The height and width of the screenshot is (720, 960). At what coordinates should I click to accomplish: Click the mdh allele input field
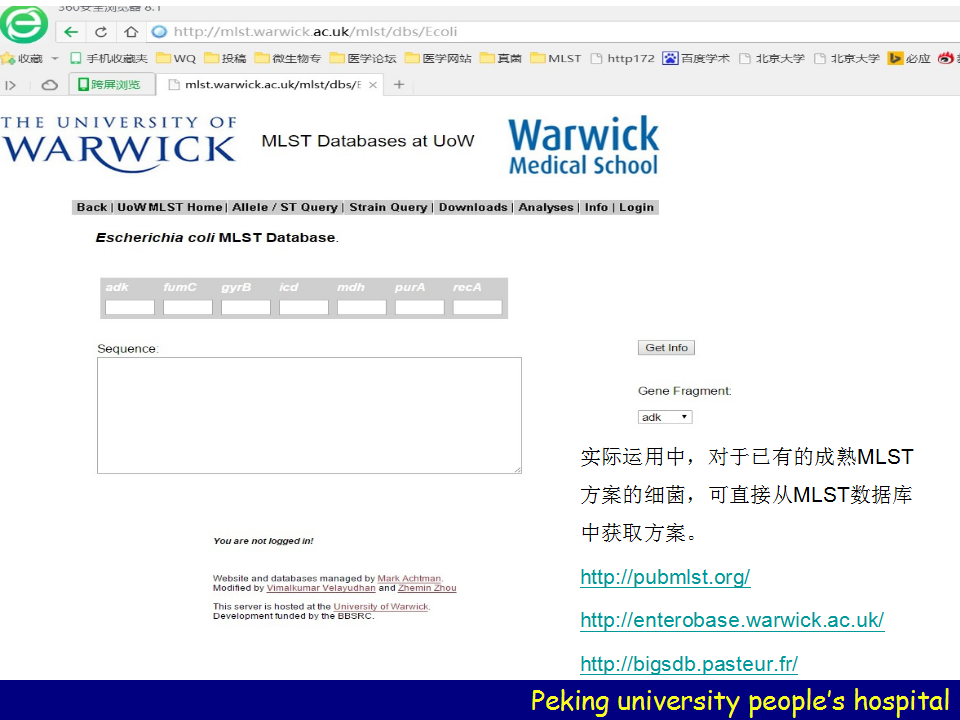pyautogui.click(x=362, y=307)
